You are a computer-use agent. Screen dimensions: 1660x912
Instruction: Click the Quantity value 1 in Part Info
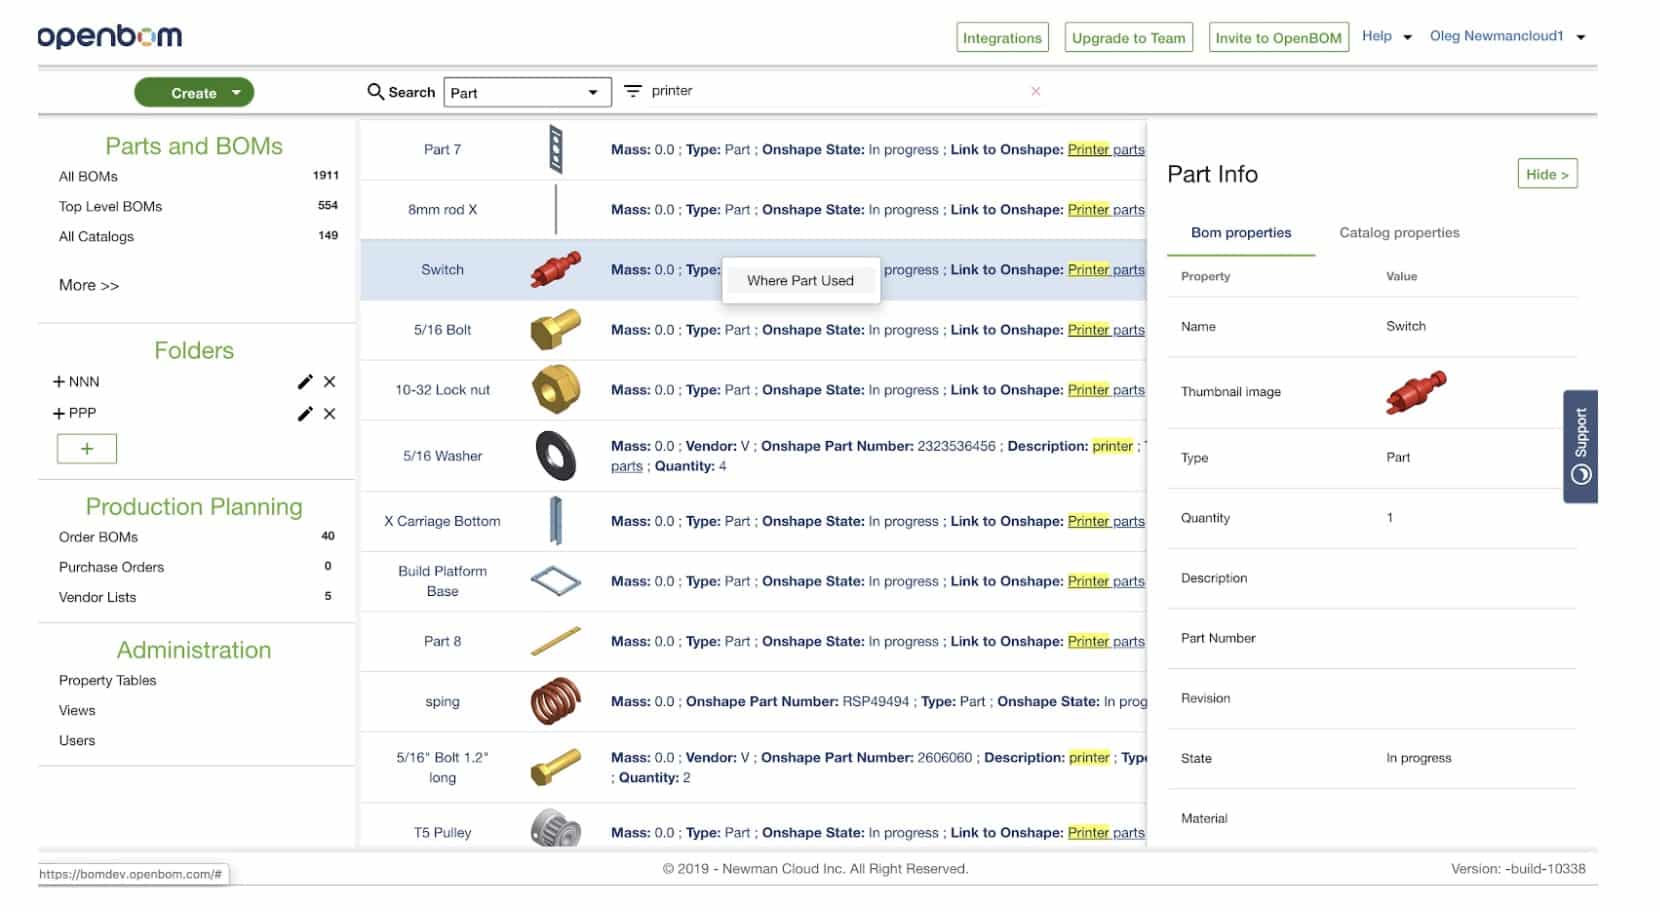[x=1389, y=517]
